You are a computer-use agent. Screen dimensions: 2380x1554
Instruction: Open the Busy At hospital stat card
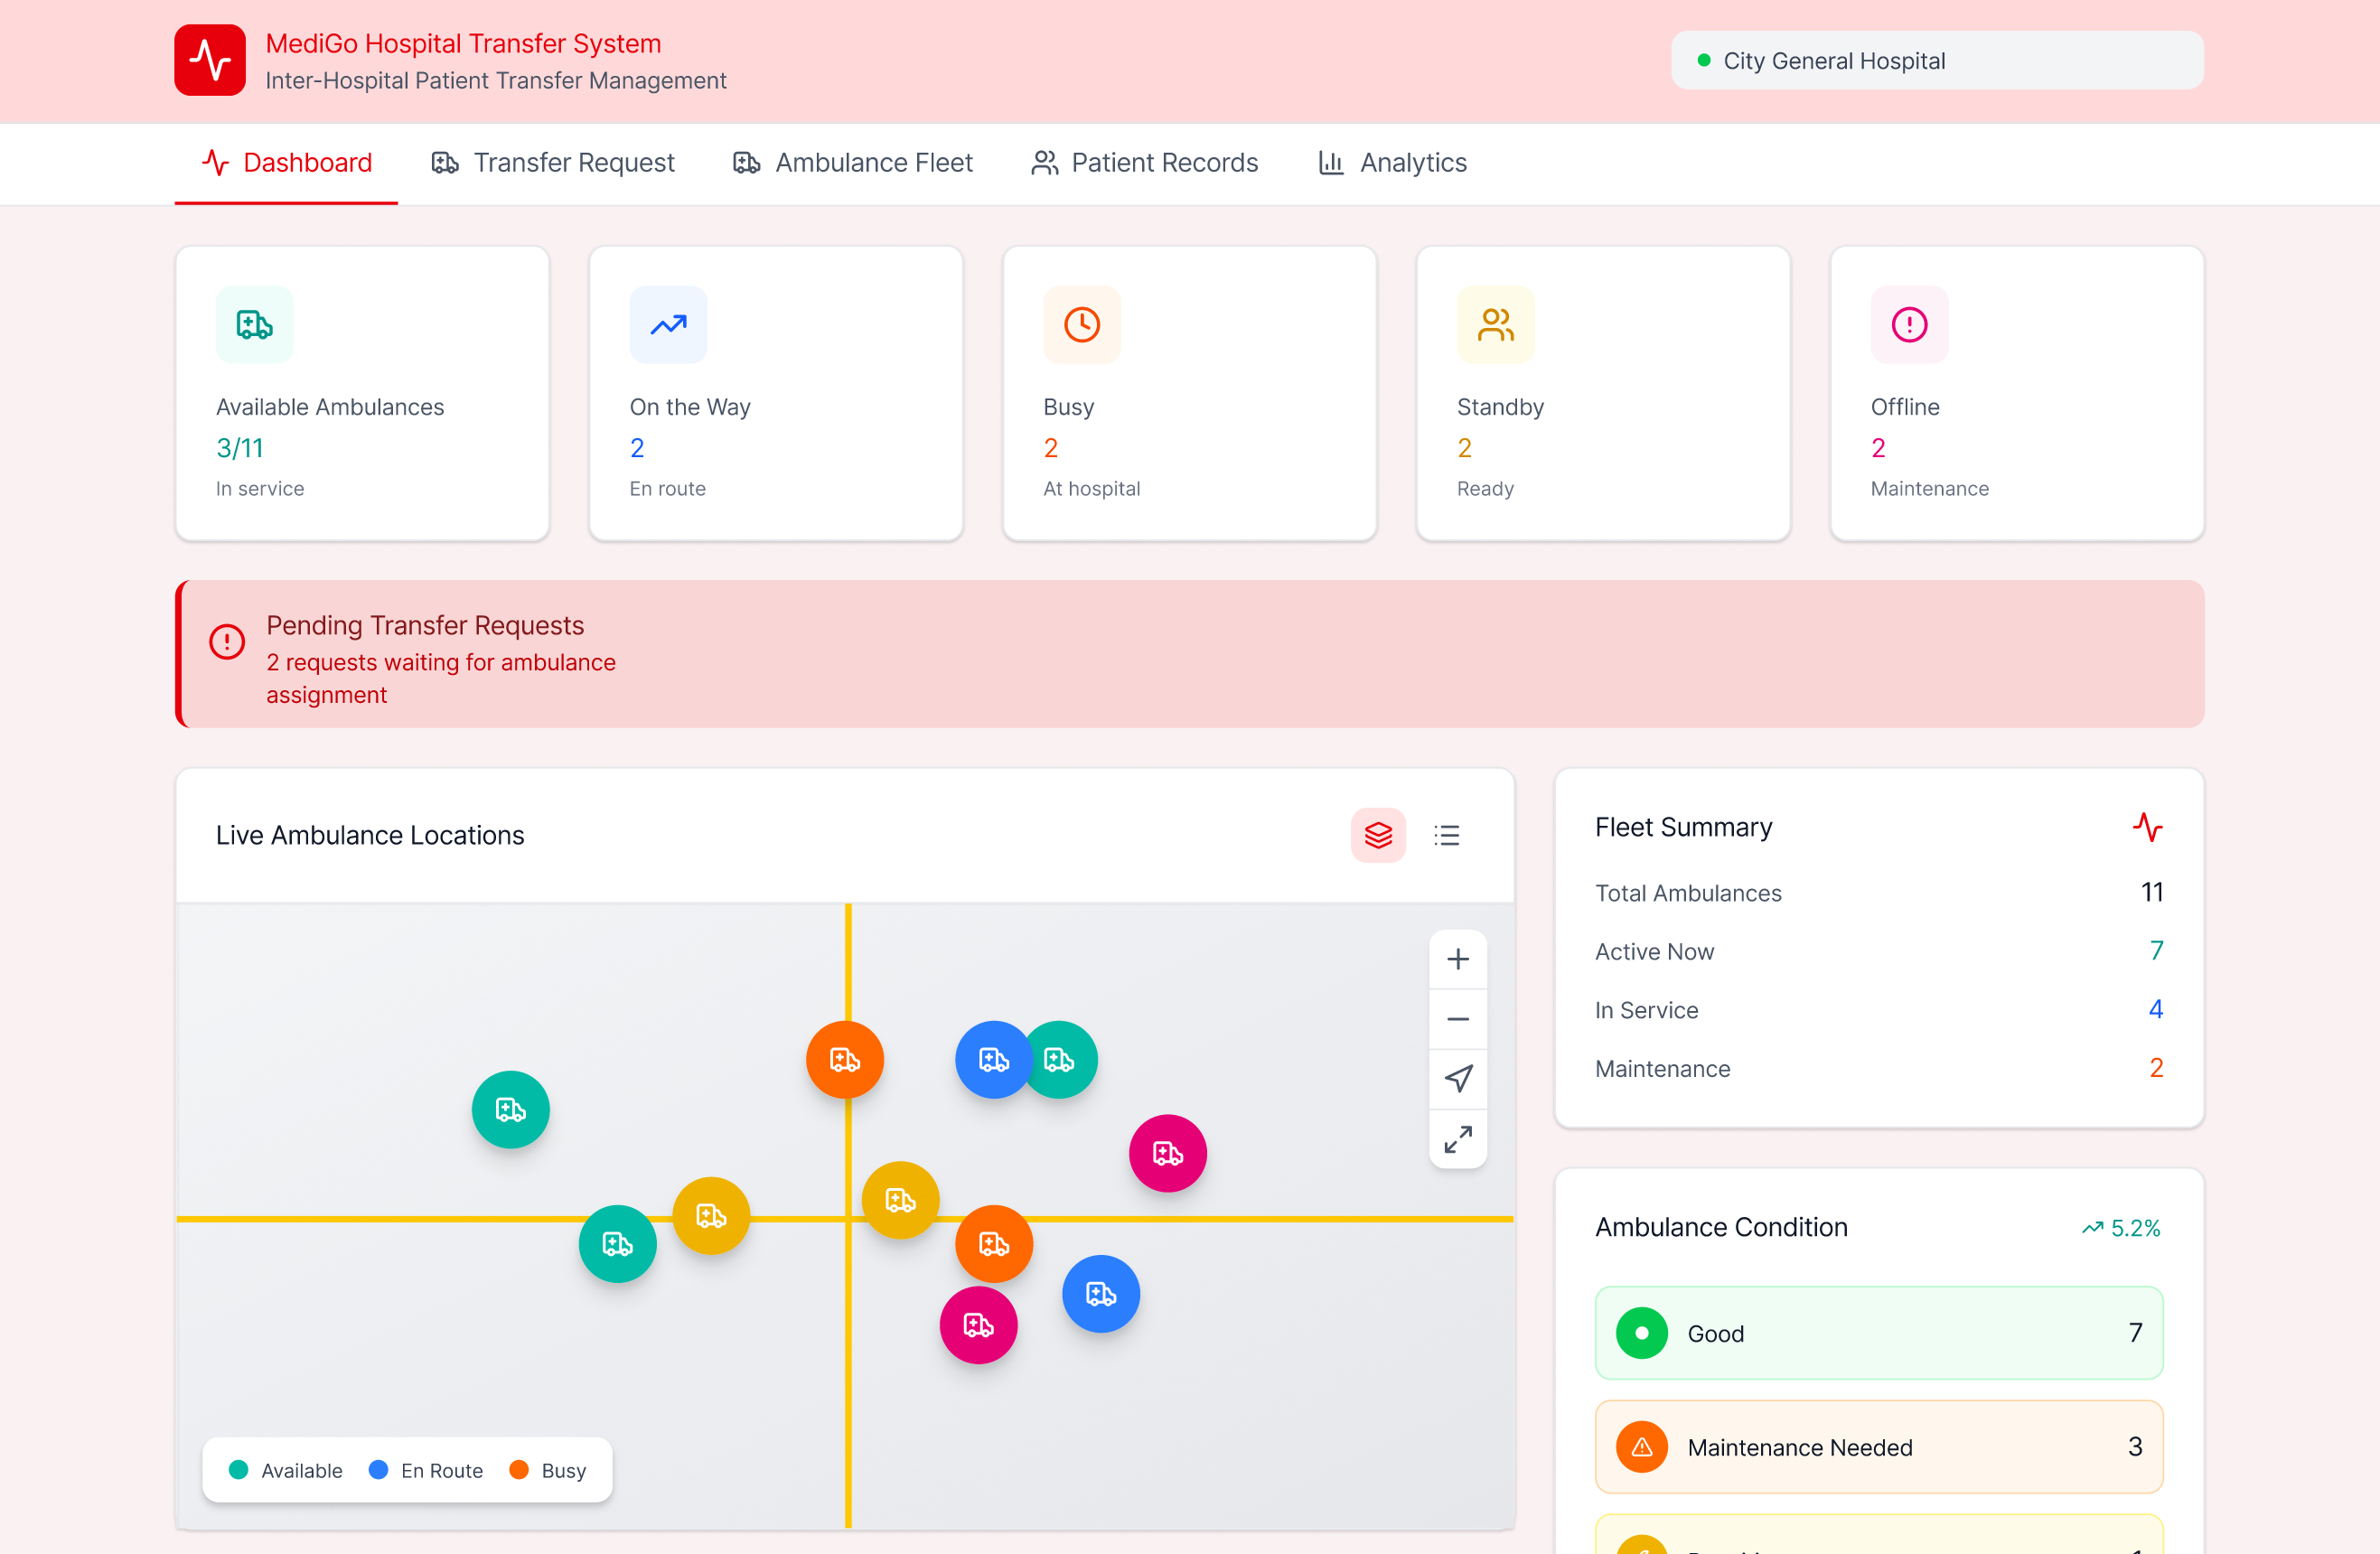(1190, 394)
